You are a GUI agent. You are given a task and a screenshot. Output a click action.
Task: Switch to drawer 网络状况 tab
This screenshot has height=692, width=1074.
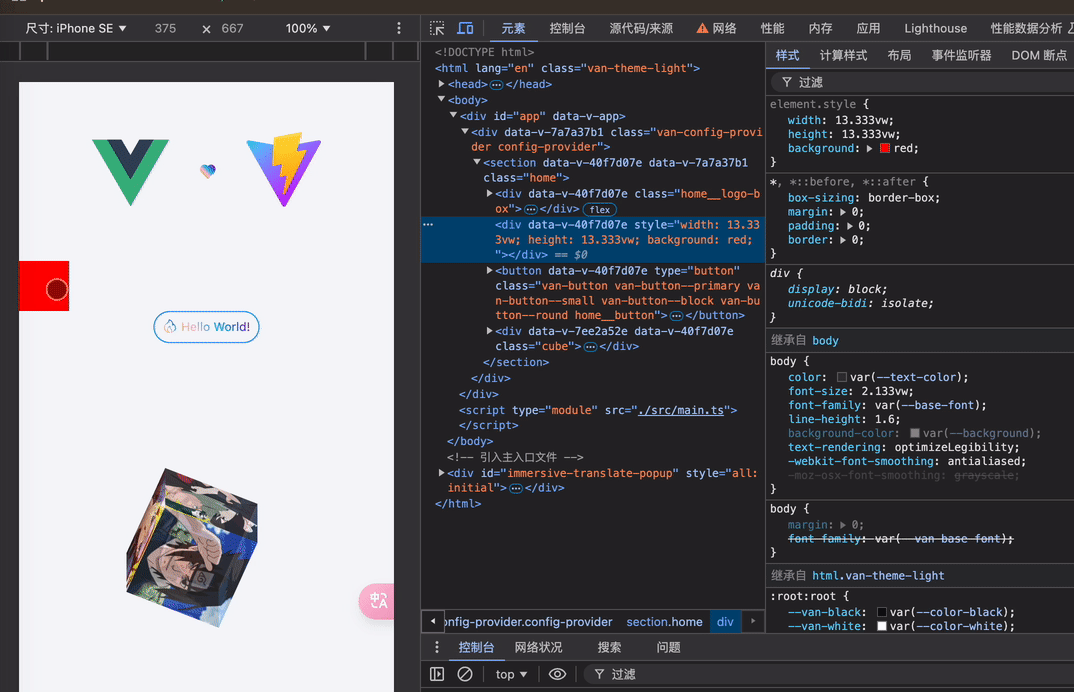click(x=538, y=647)
